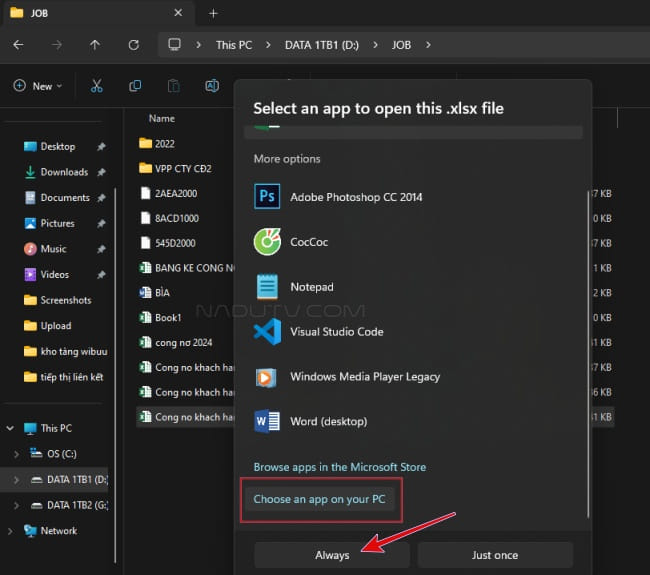Open the tiếp thị liên kết folder
650x575 pixels.
click(71, 377)
